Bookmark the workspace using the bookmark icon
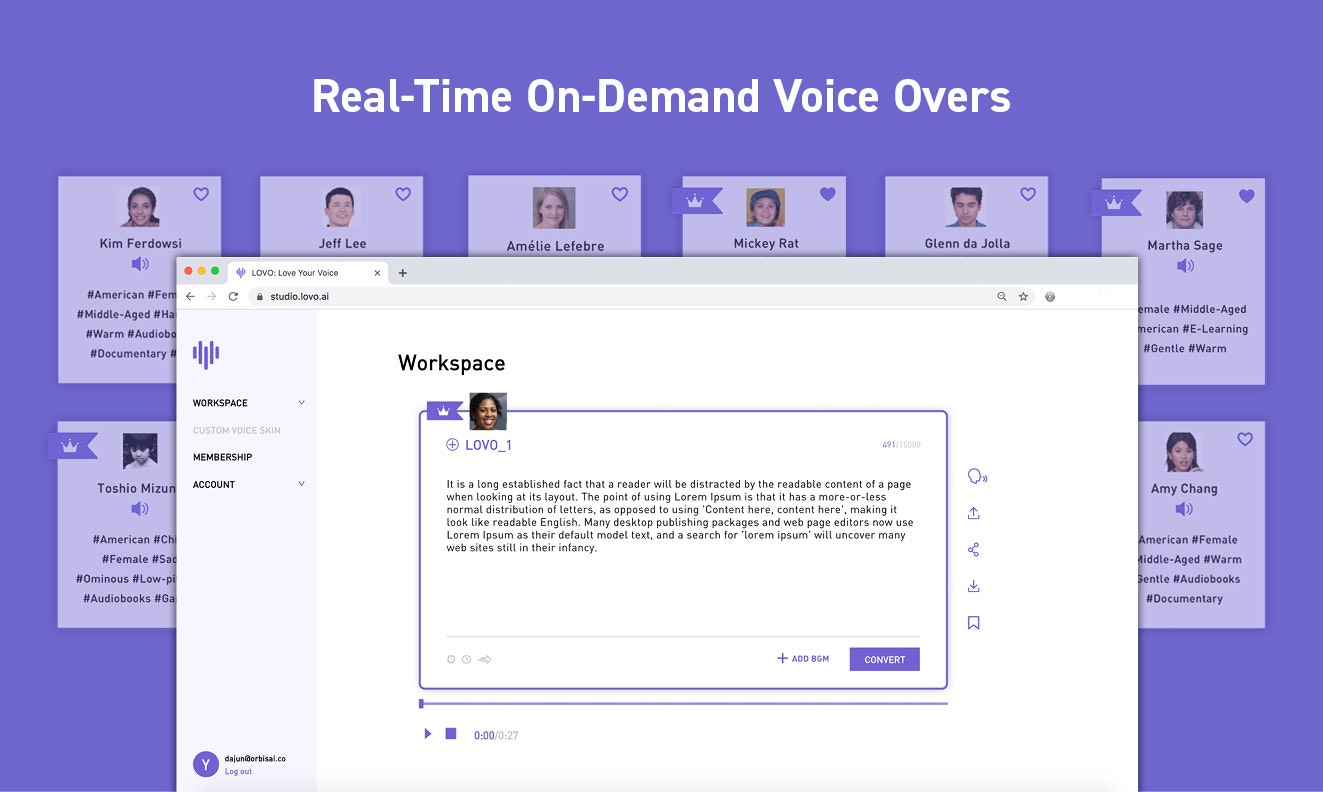Image resolution: width=1323 pixels, height=792 pixels. click(x=973, y=622)
